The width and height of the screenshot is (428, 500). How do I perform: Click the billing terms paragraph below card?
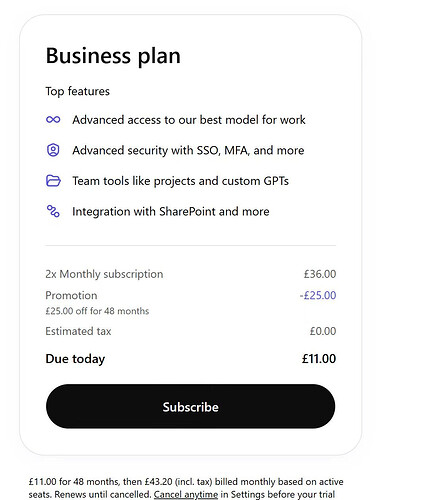pyautogui.click(x=186, y=488)
